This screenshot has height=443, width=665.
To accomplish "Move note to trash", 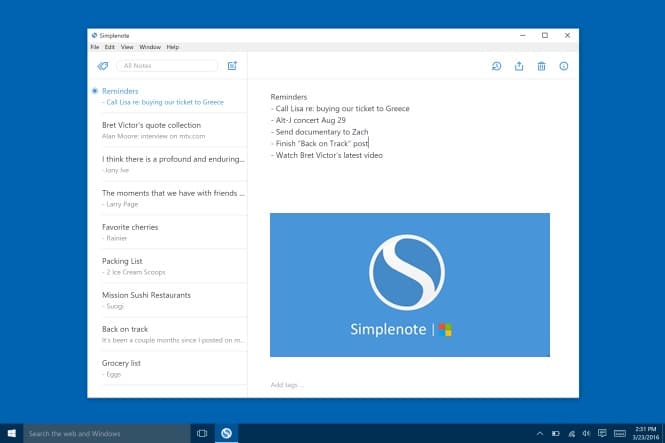I will click(541, 66).
